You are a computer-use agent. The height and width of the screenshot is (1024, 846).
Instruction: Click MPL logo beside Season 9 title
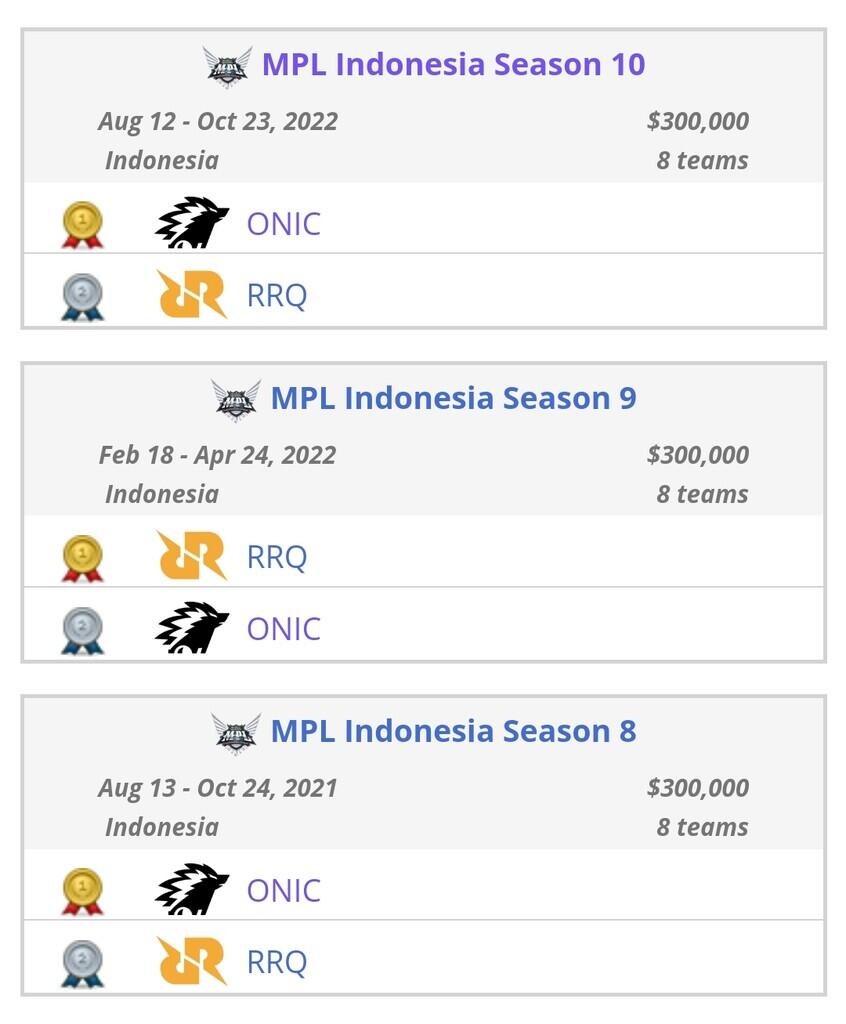point(237,399)
